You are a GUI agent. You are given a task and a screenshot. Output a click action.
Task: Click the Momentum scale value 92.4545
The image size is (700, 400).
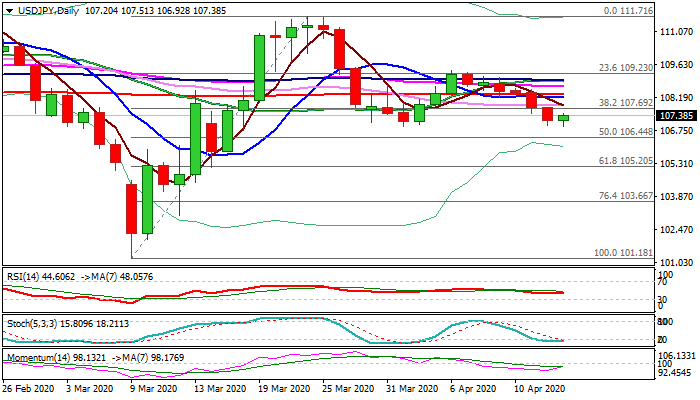[x=677, y=373]
